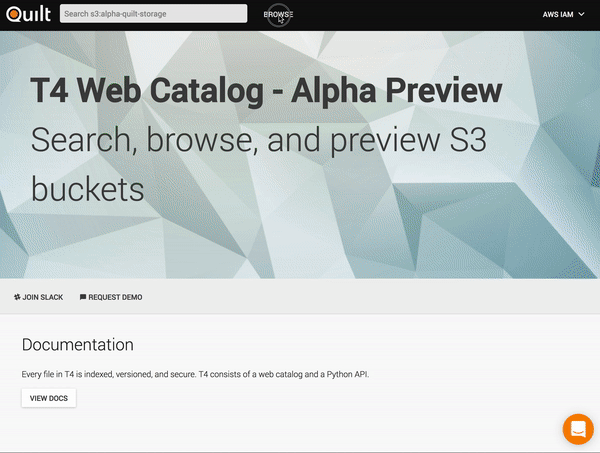Select the Request Demo text link
The height and width of the screenshot is (453, 600).
point(115,297)
